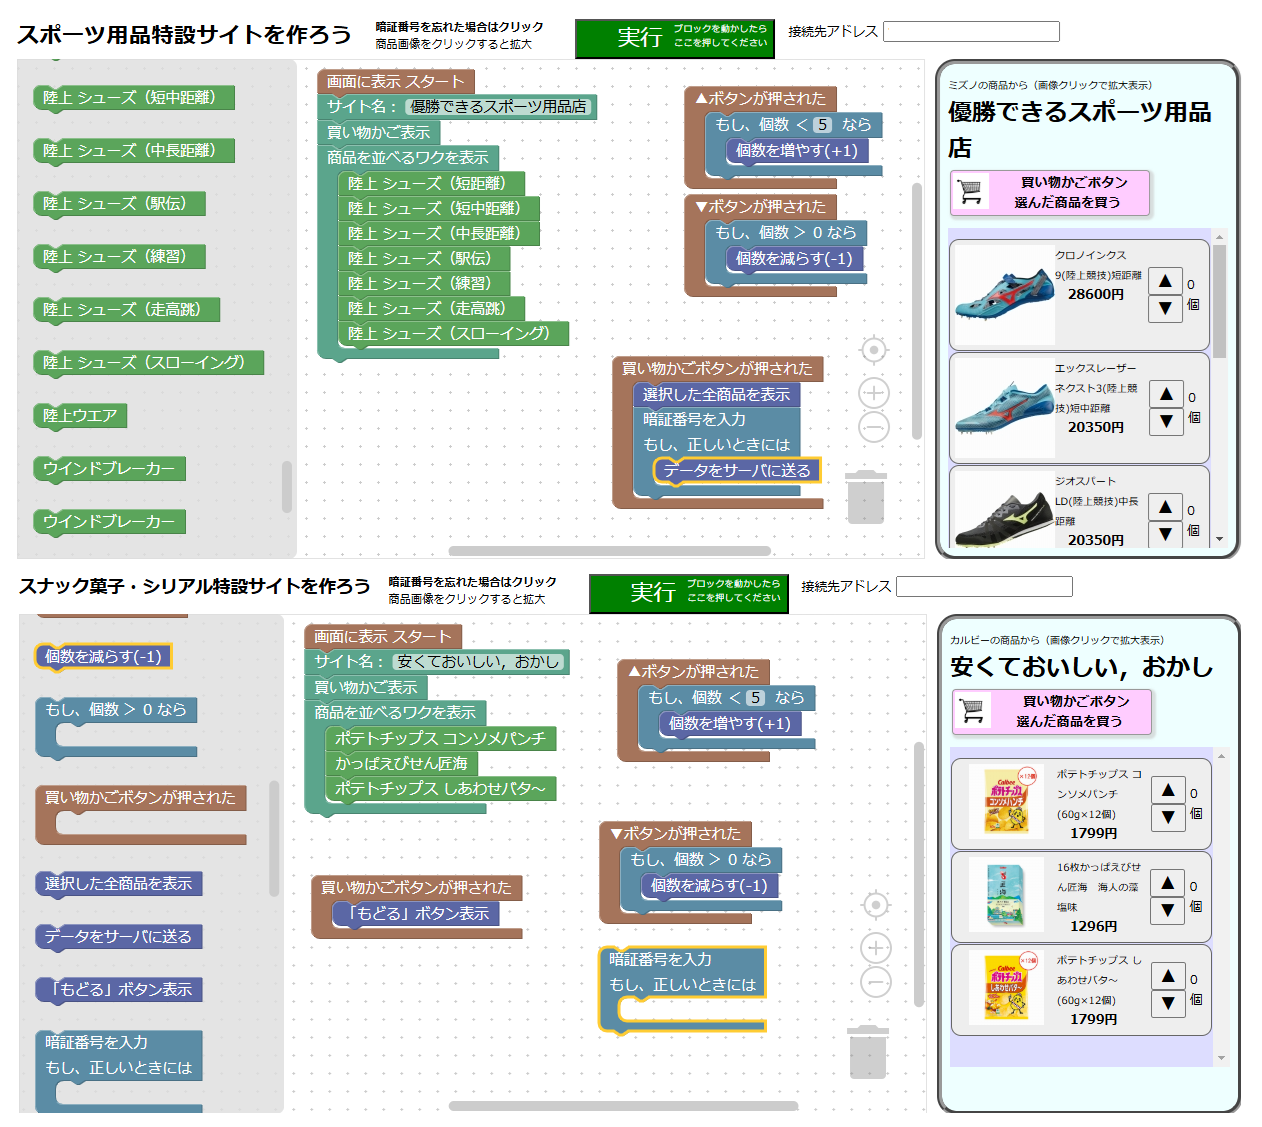Click snack workspace horizontal scrollbar
The image size is (1262, 1127).
click(x=623, y=1106)
